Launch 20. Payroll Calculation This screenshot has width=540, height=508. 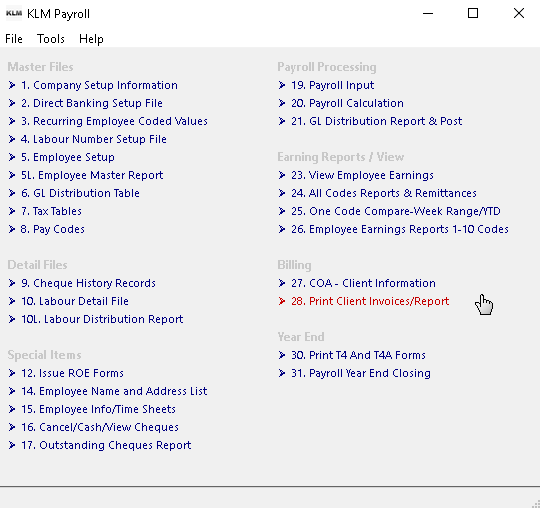click(x=347, y=103)
